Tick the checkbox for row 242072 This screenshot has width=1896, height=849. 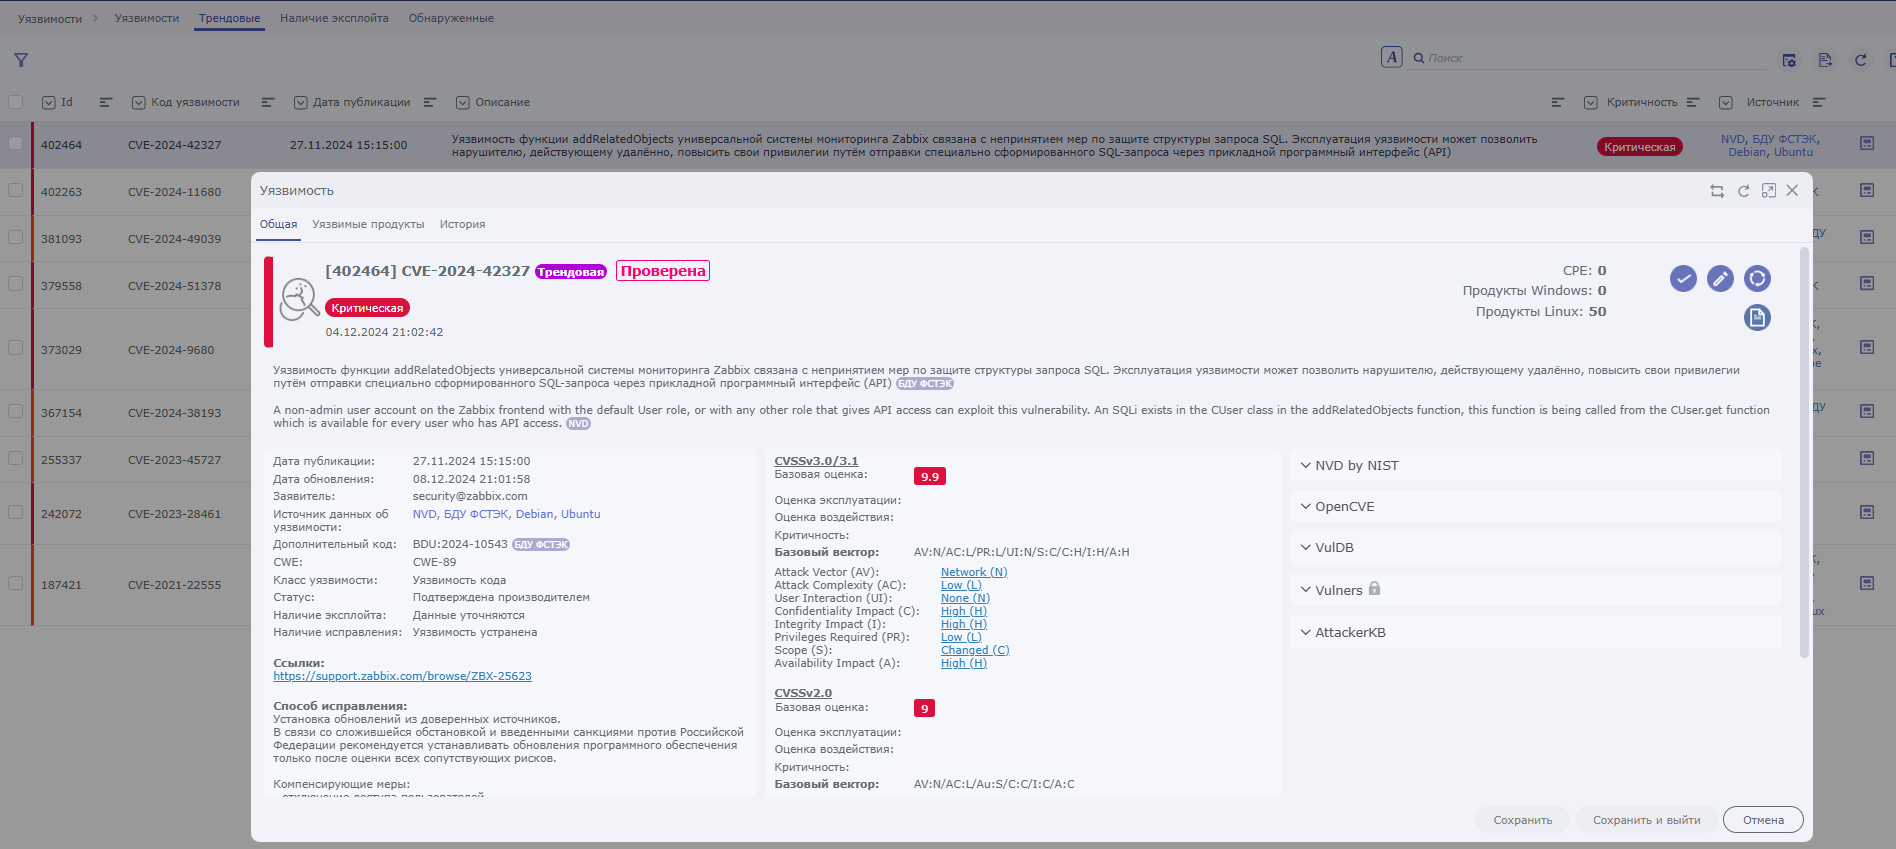(x=15, y=512)
